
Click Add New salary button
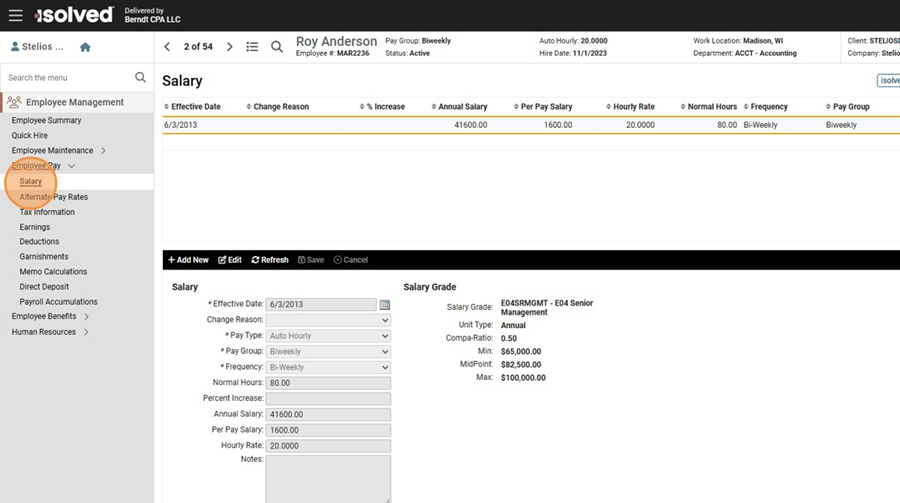tap(188, 260)
